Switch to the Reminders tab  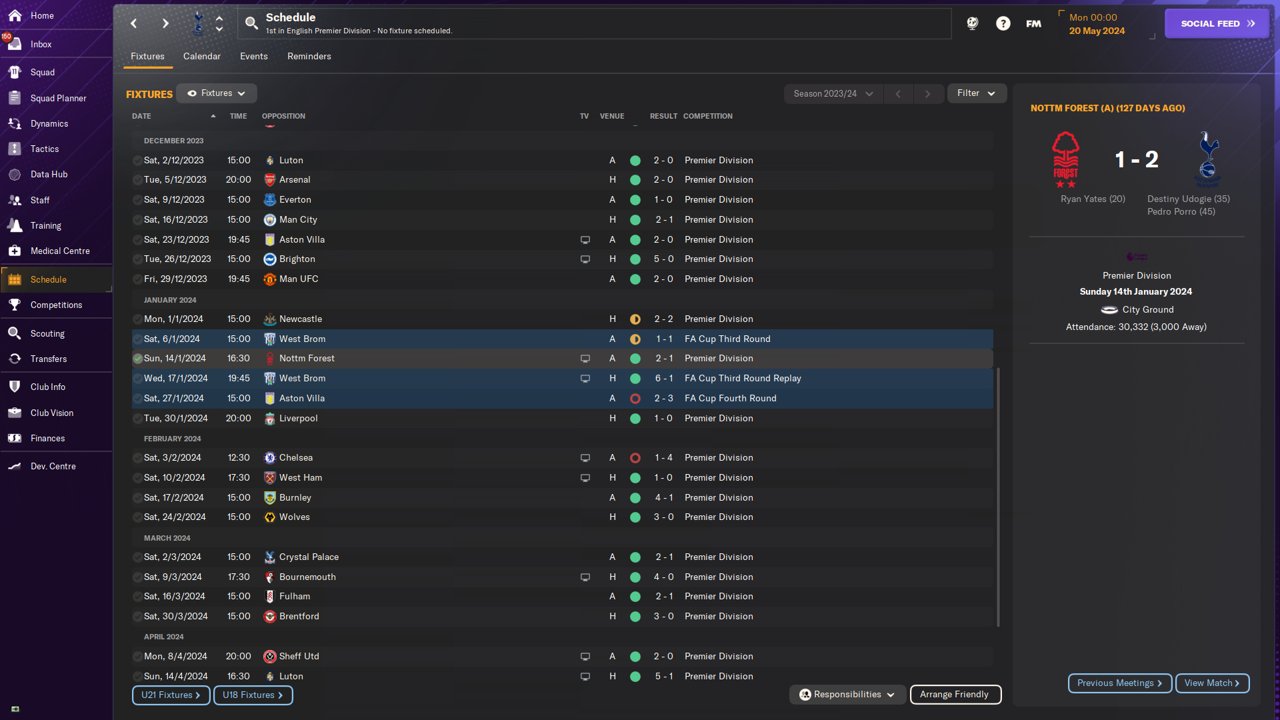(x=309, y=56)
